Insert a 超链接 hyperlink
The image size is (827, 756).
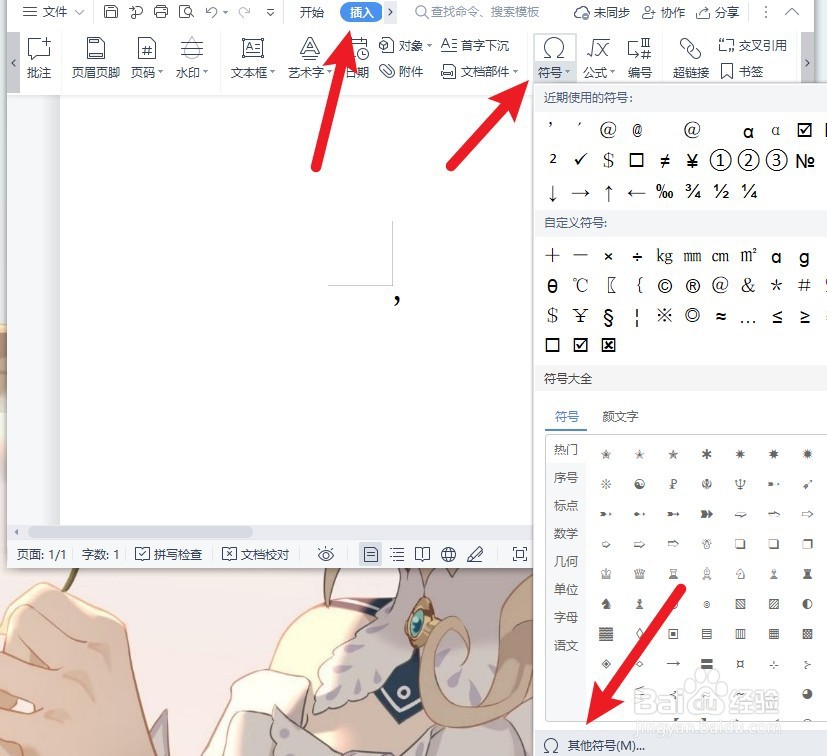point(690,58)
